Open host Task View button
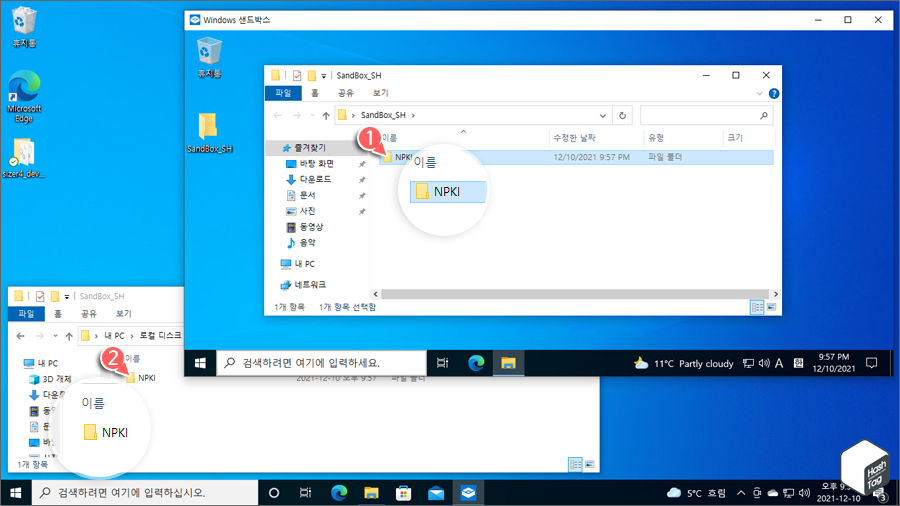This screenshot has height=506, width=900. pyautogui.click(x=306, y=493)
